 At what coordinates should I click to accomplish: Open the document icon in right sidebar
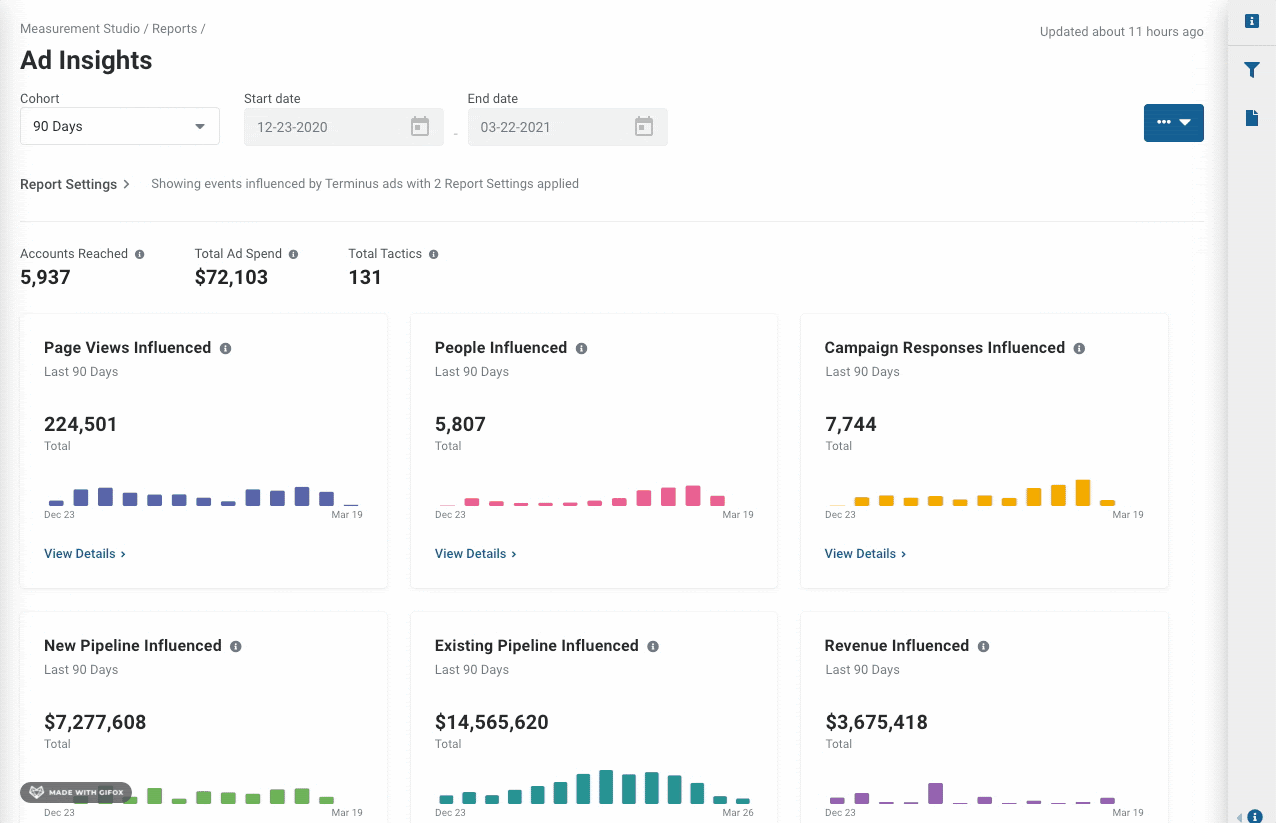pyautogui.click(x=1252, y=118)
